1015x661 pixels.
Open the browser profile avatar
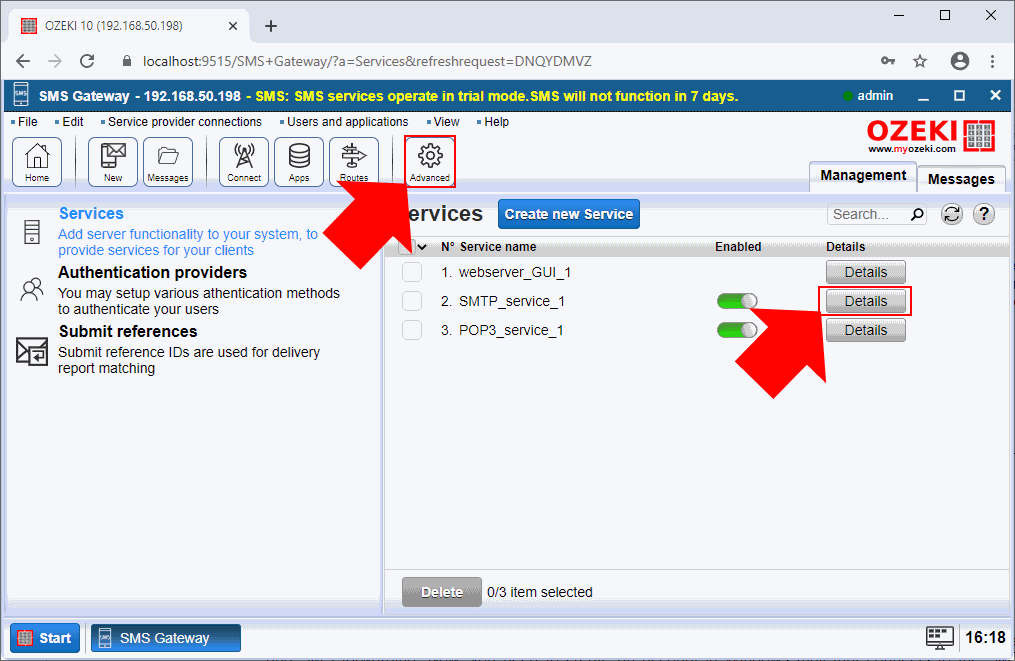[x=959, y=62]
